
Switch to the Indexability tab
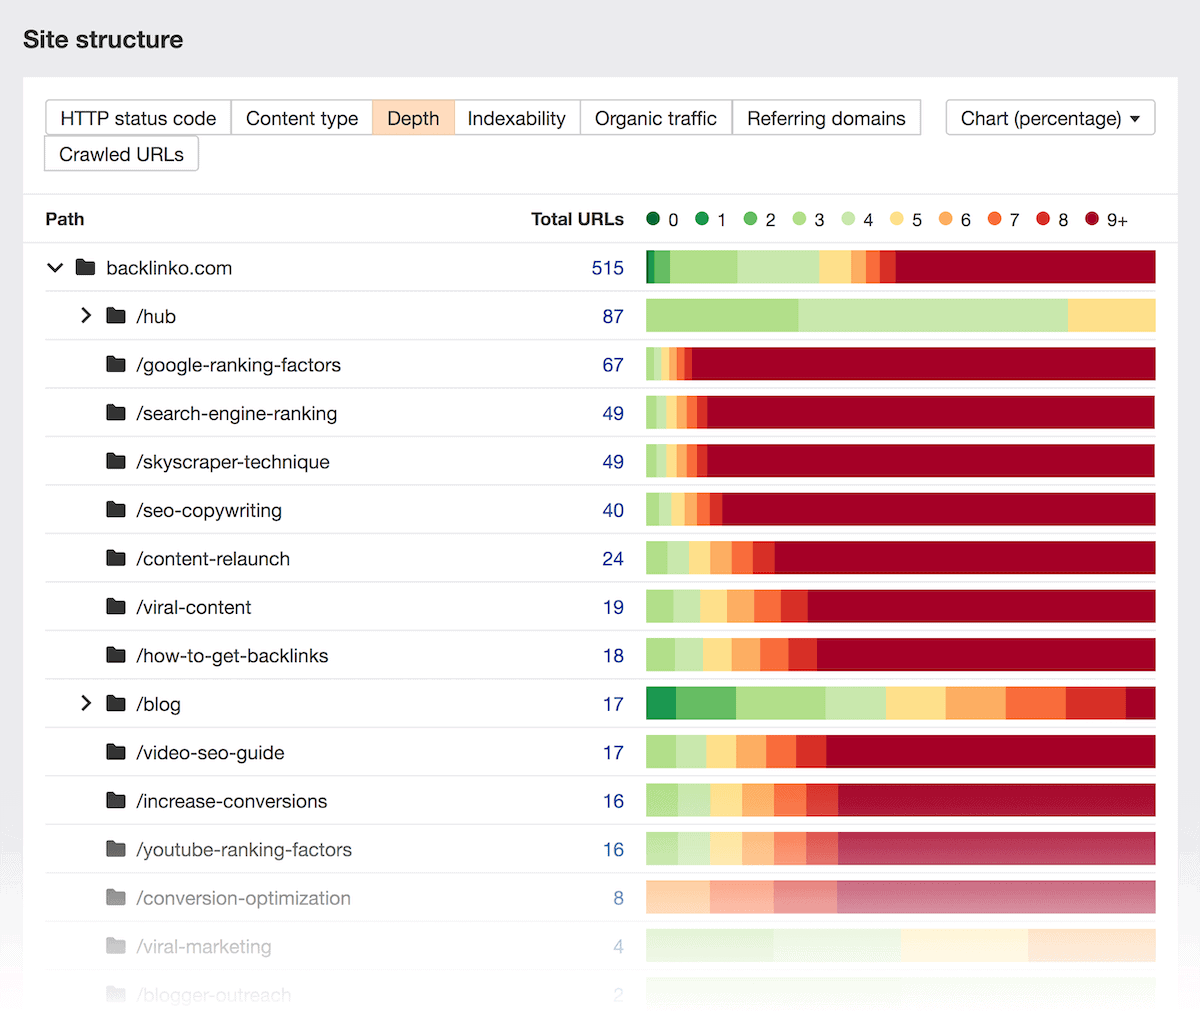pos(517,118)
